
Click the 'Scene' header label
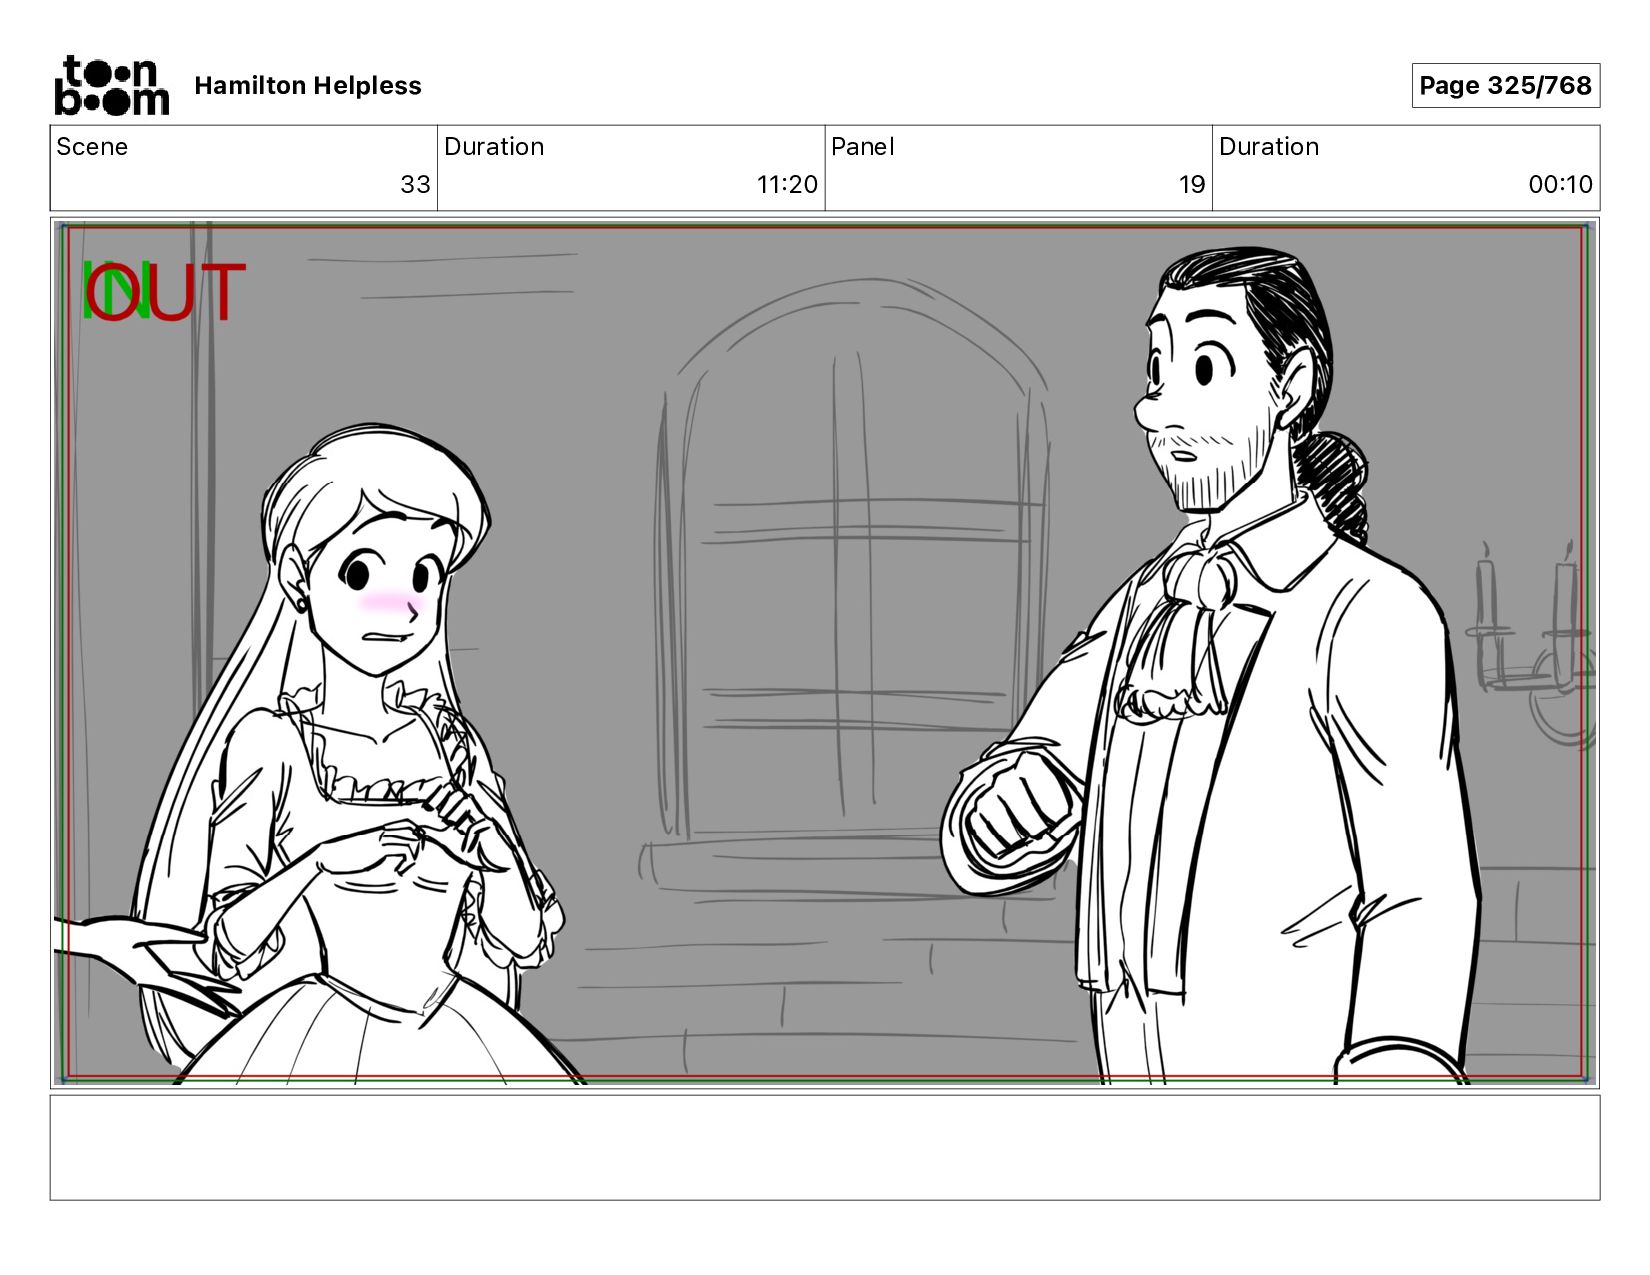(x=92, y=147)
